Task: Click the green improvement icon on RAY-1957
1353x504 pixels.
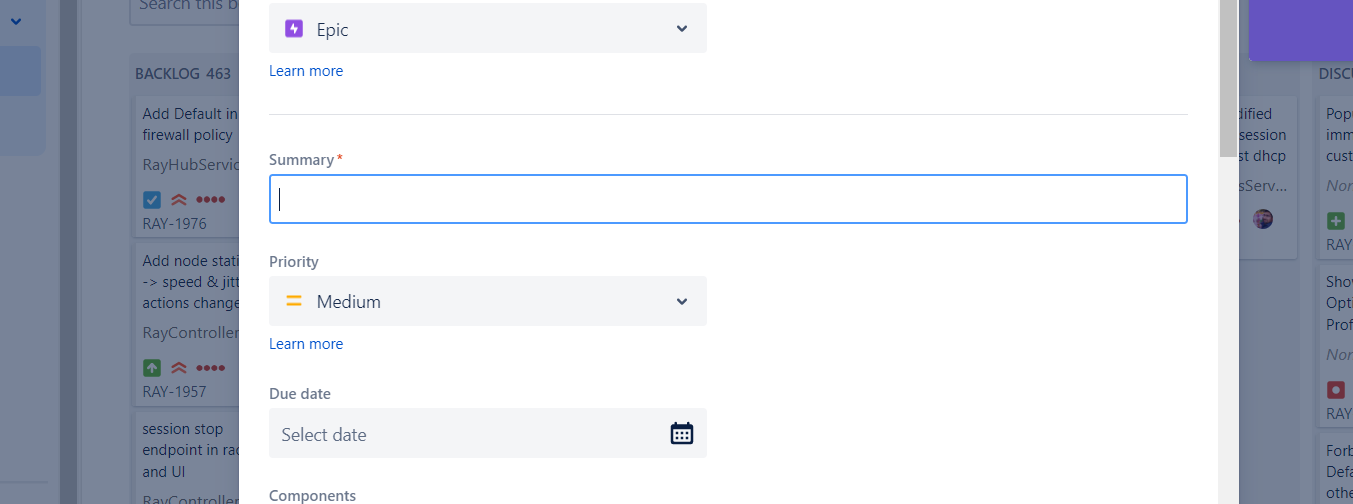Action: pos(152,367)
